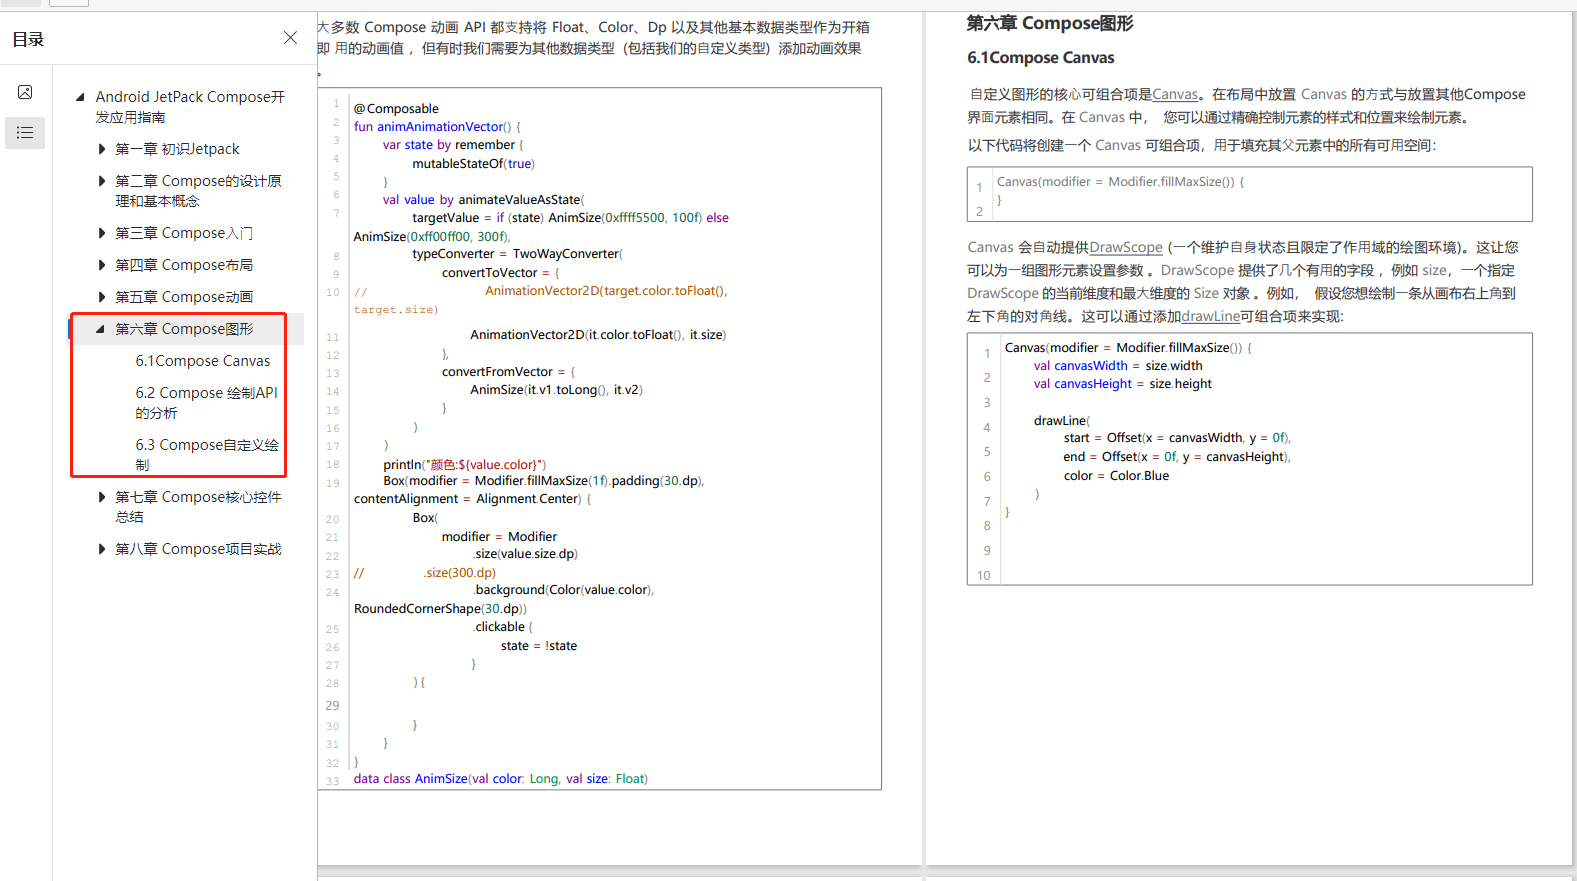Image resolution: width=1577 pixels, height=881 pixels.
Task: Click the 6.1Compose Canvas heading on the page
Action: 1040,58
